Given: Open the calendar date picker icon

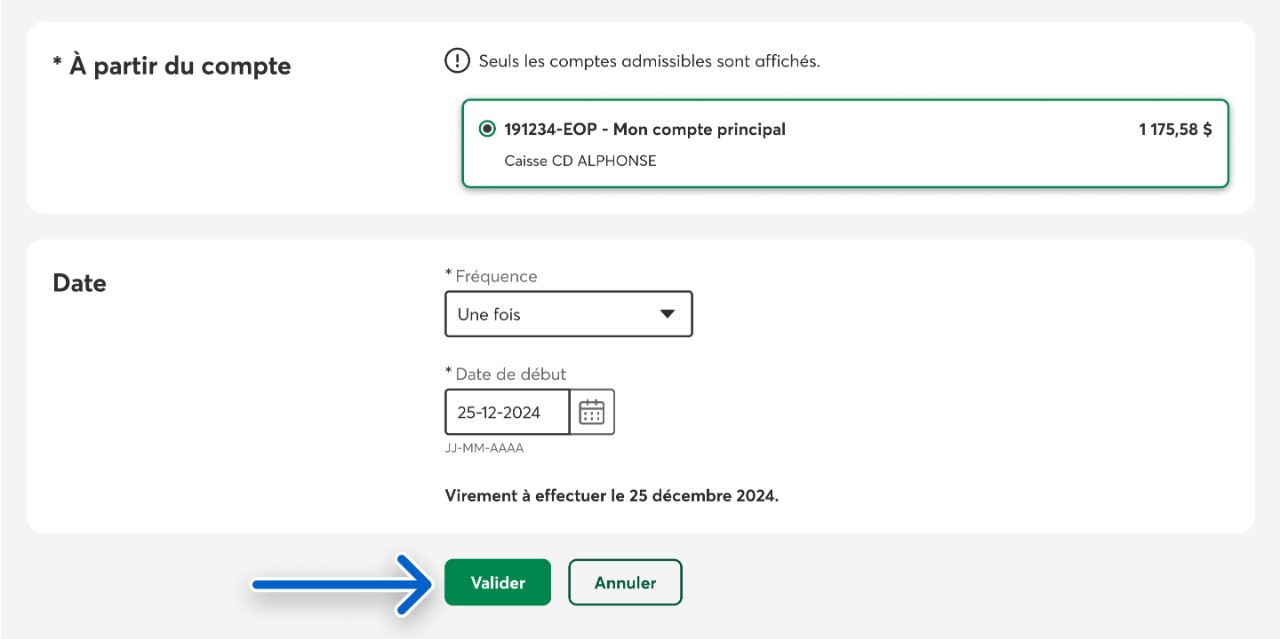Looking at the screenshot, I should (x=592, y=412).
